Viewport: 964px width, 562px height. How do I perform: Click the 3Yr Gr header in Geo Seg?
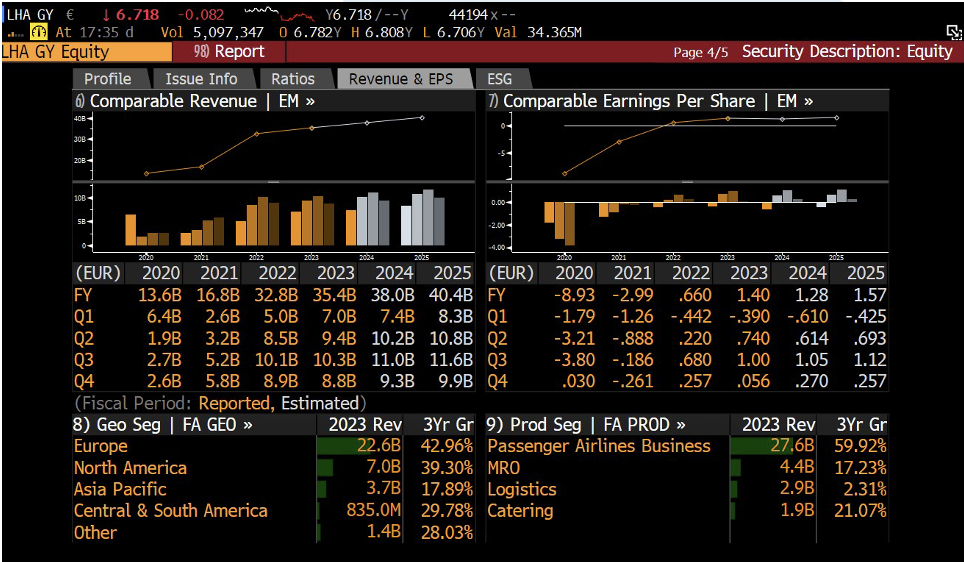448,424
